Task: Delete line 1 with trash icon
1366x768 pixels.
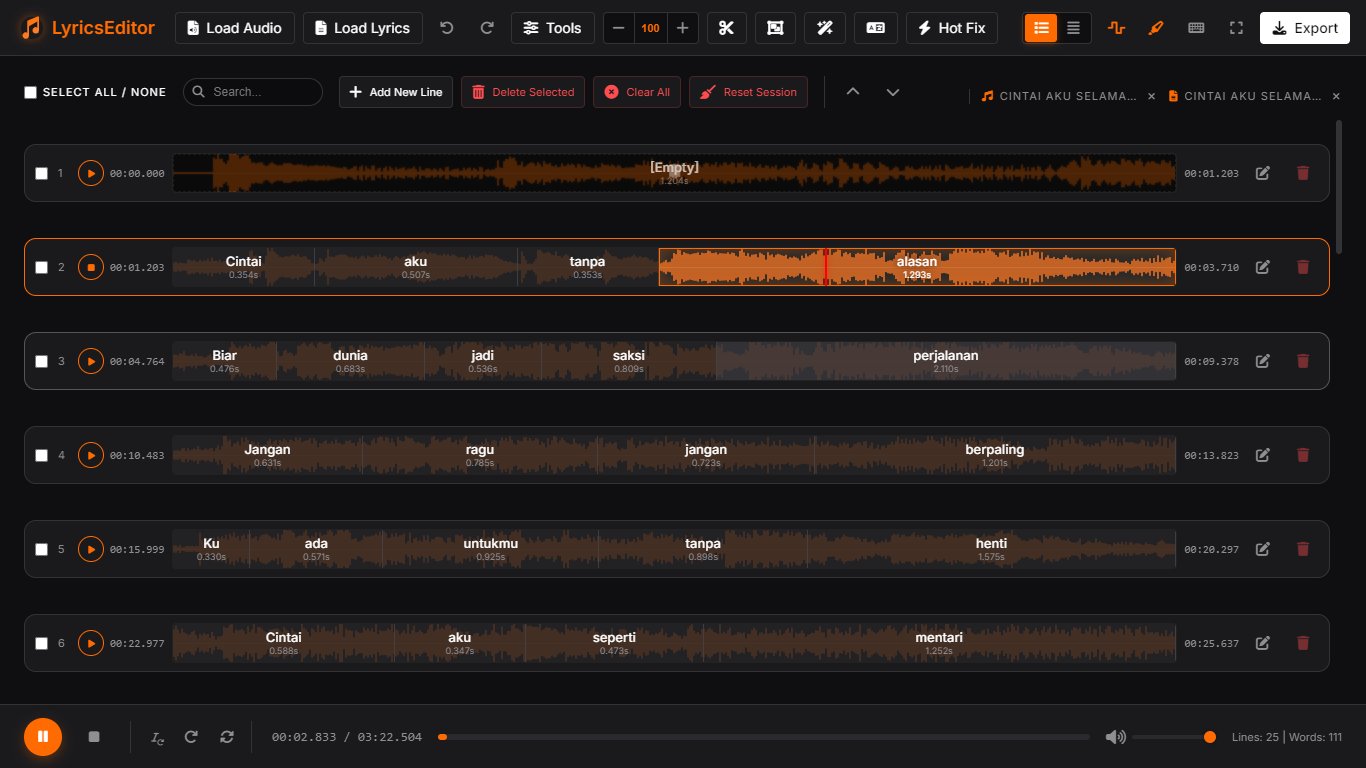Action: (1302, 173)
